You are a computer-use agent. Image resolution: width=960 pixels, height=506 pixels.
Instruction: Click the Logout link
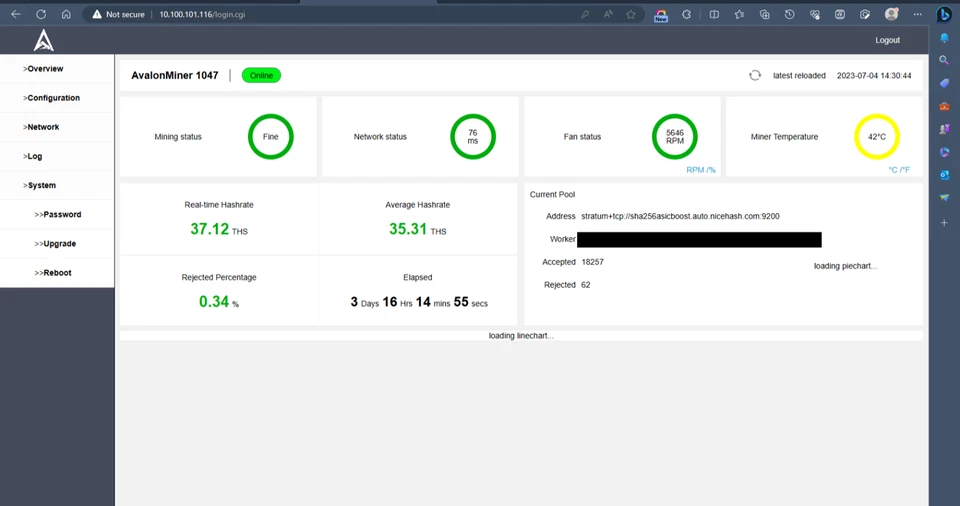coord(887,40)
